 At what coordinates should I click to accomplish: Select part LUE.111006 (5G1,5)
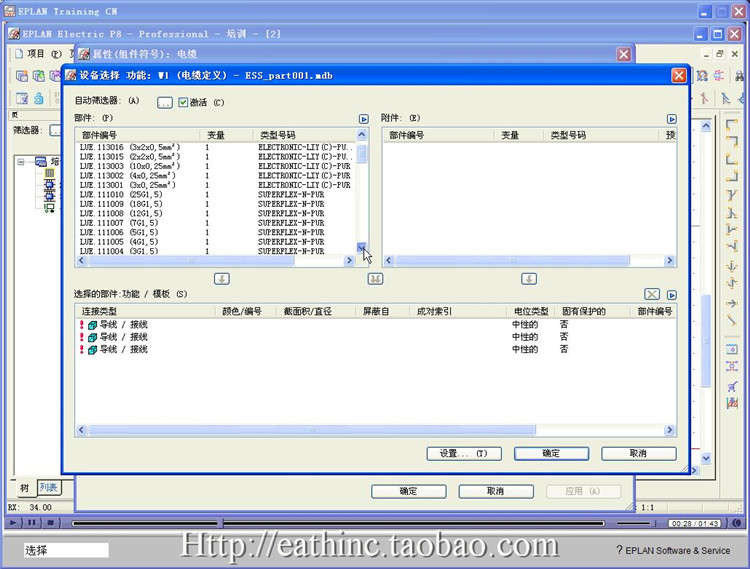coord(215,232)
